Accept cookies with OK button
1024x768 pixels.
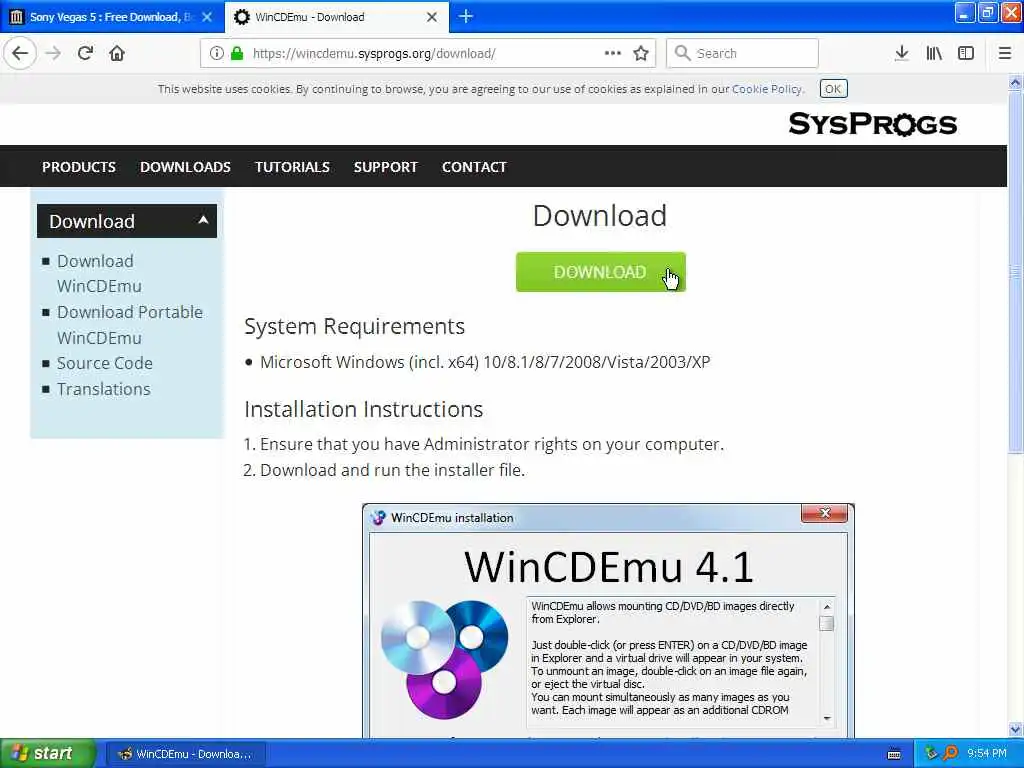tap(833, 89)
